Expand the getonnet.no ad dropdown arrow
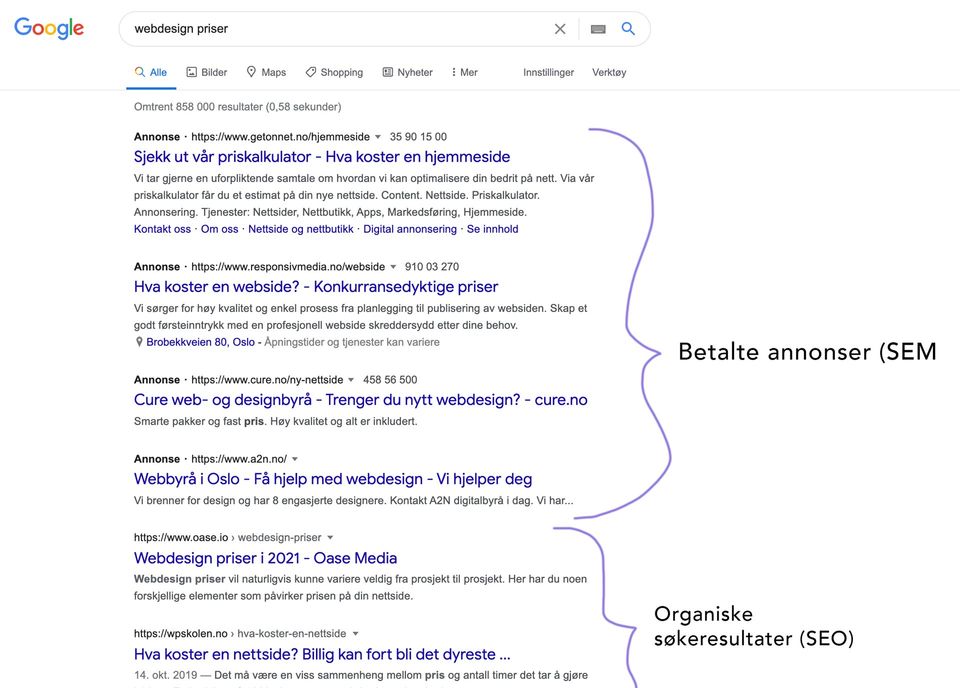960x688 pixels. click(378, 137)
